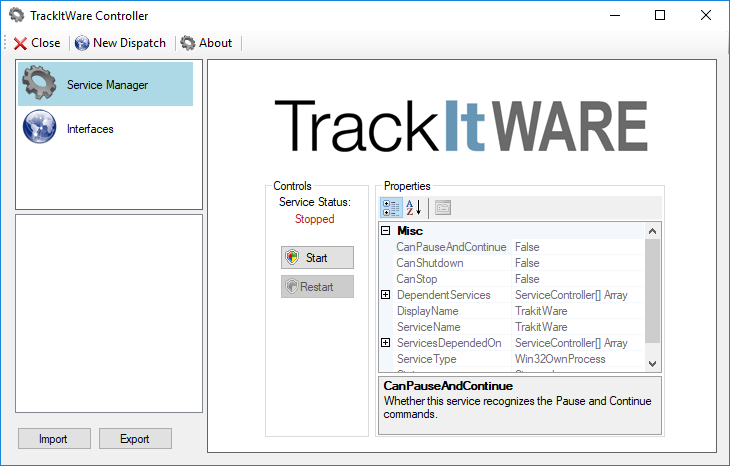Select the ServiceType property name
The width and height of the screenshot is (730, 466).
426,359
